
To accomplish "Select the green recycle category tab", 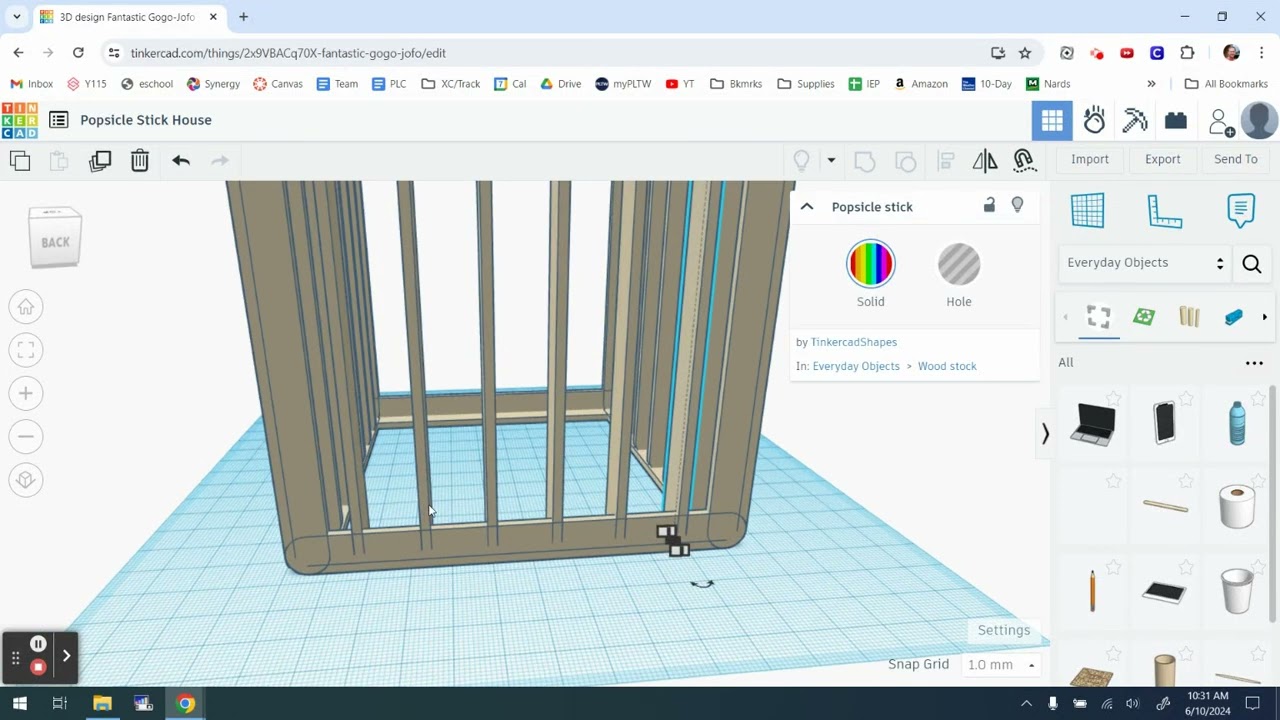I will point(1144,317).
